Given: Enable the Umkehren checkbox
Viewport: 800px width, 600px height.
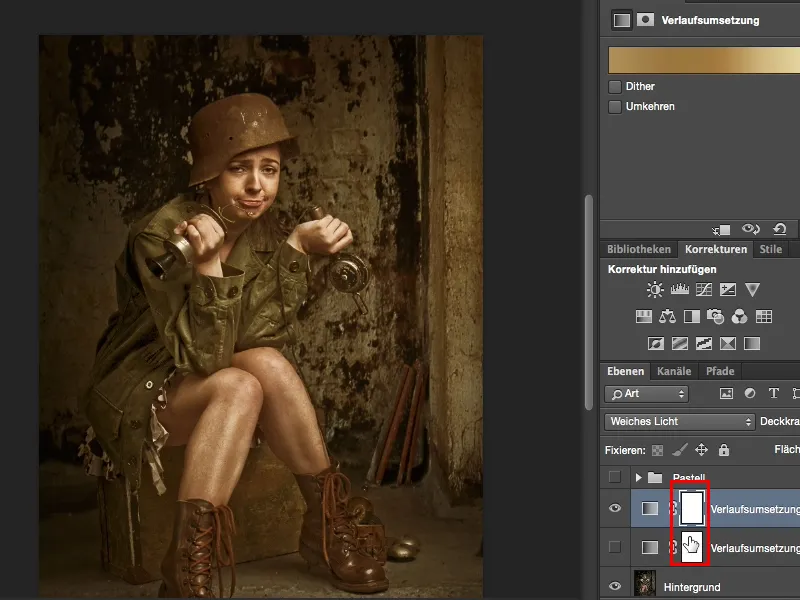Looking at the screenshot, I should (615, 107).
